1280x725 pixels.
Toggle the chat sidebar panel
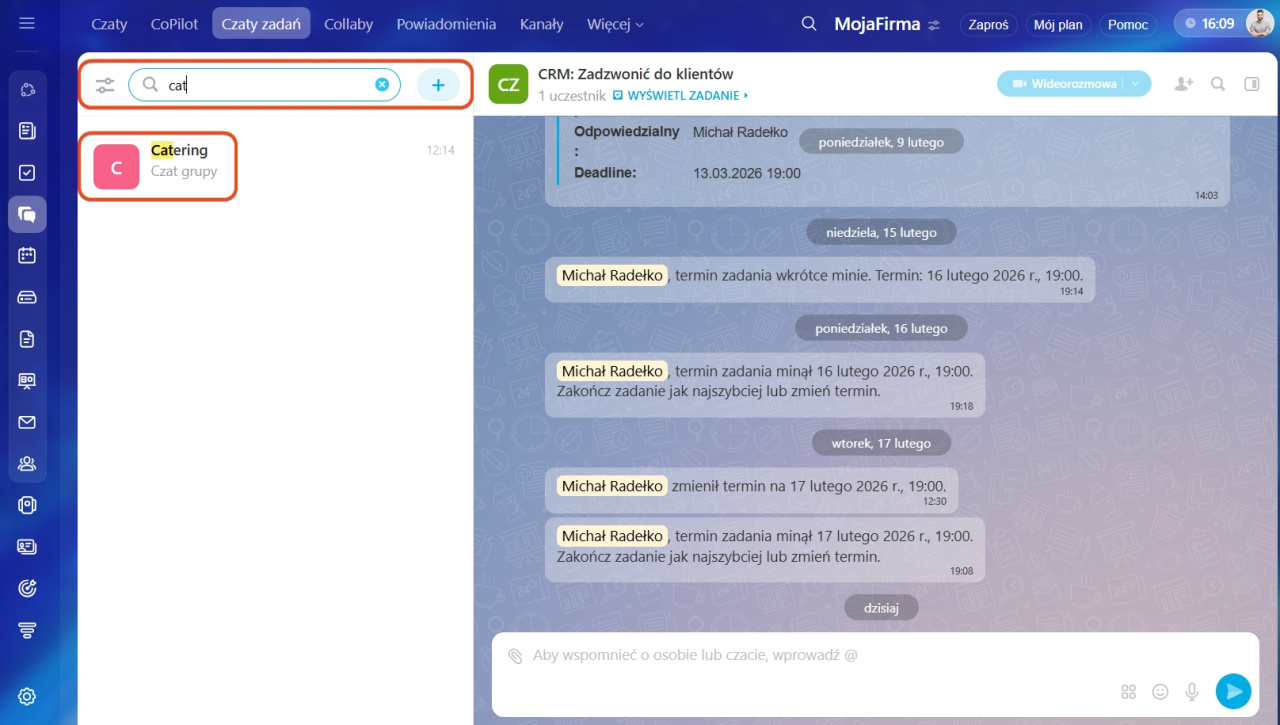pyautogui.click(x=1251, y=84)
